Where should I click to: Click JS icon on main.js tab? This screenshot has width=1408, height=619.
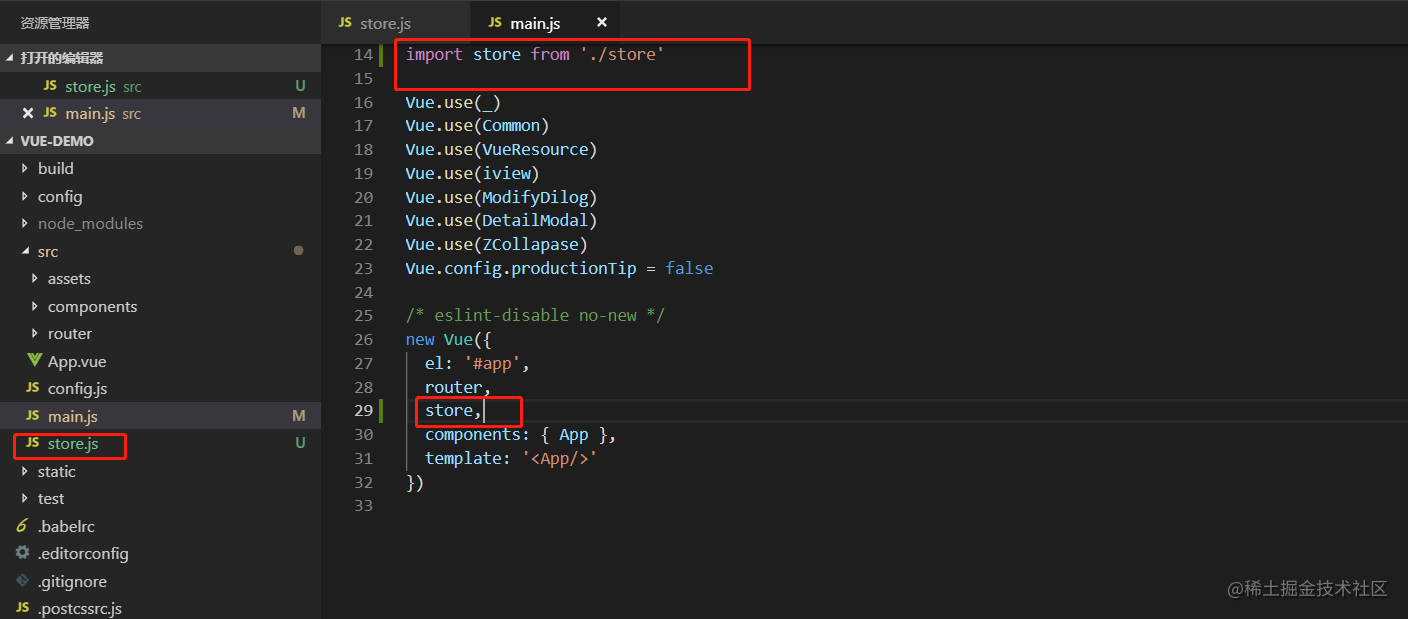coord(495,22)
